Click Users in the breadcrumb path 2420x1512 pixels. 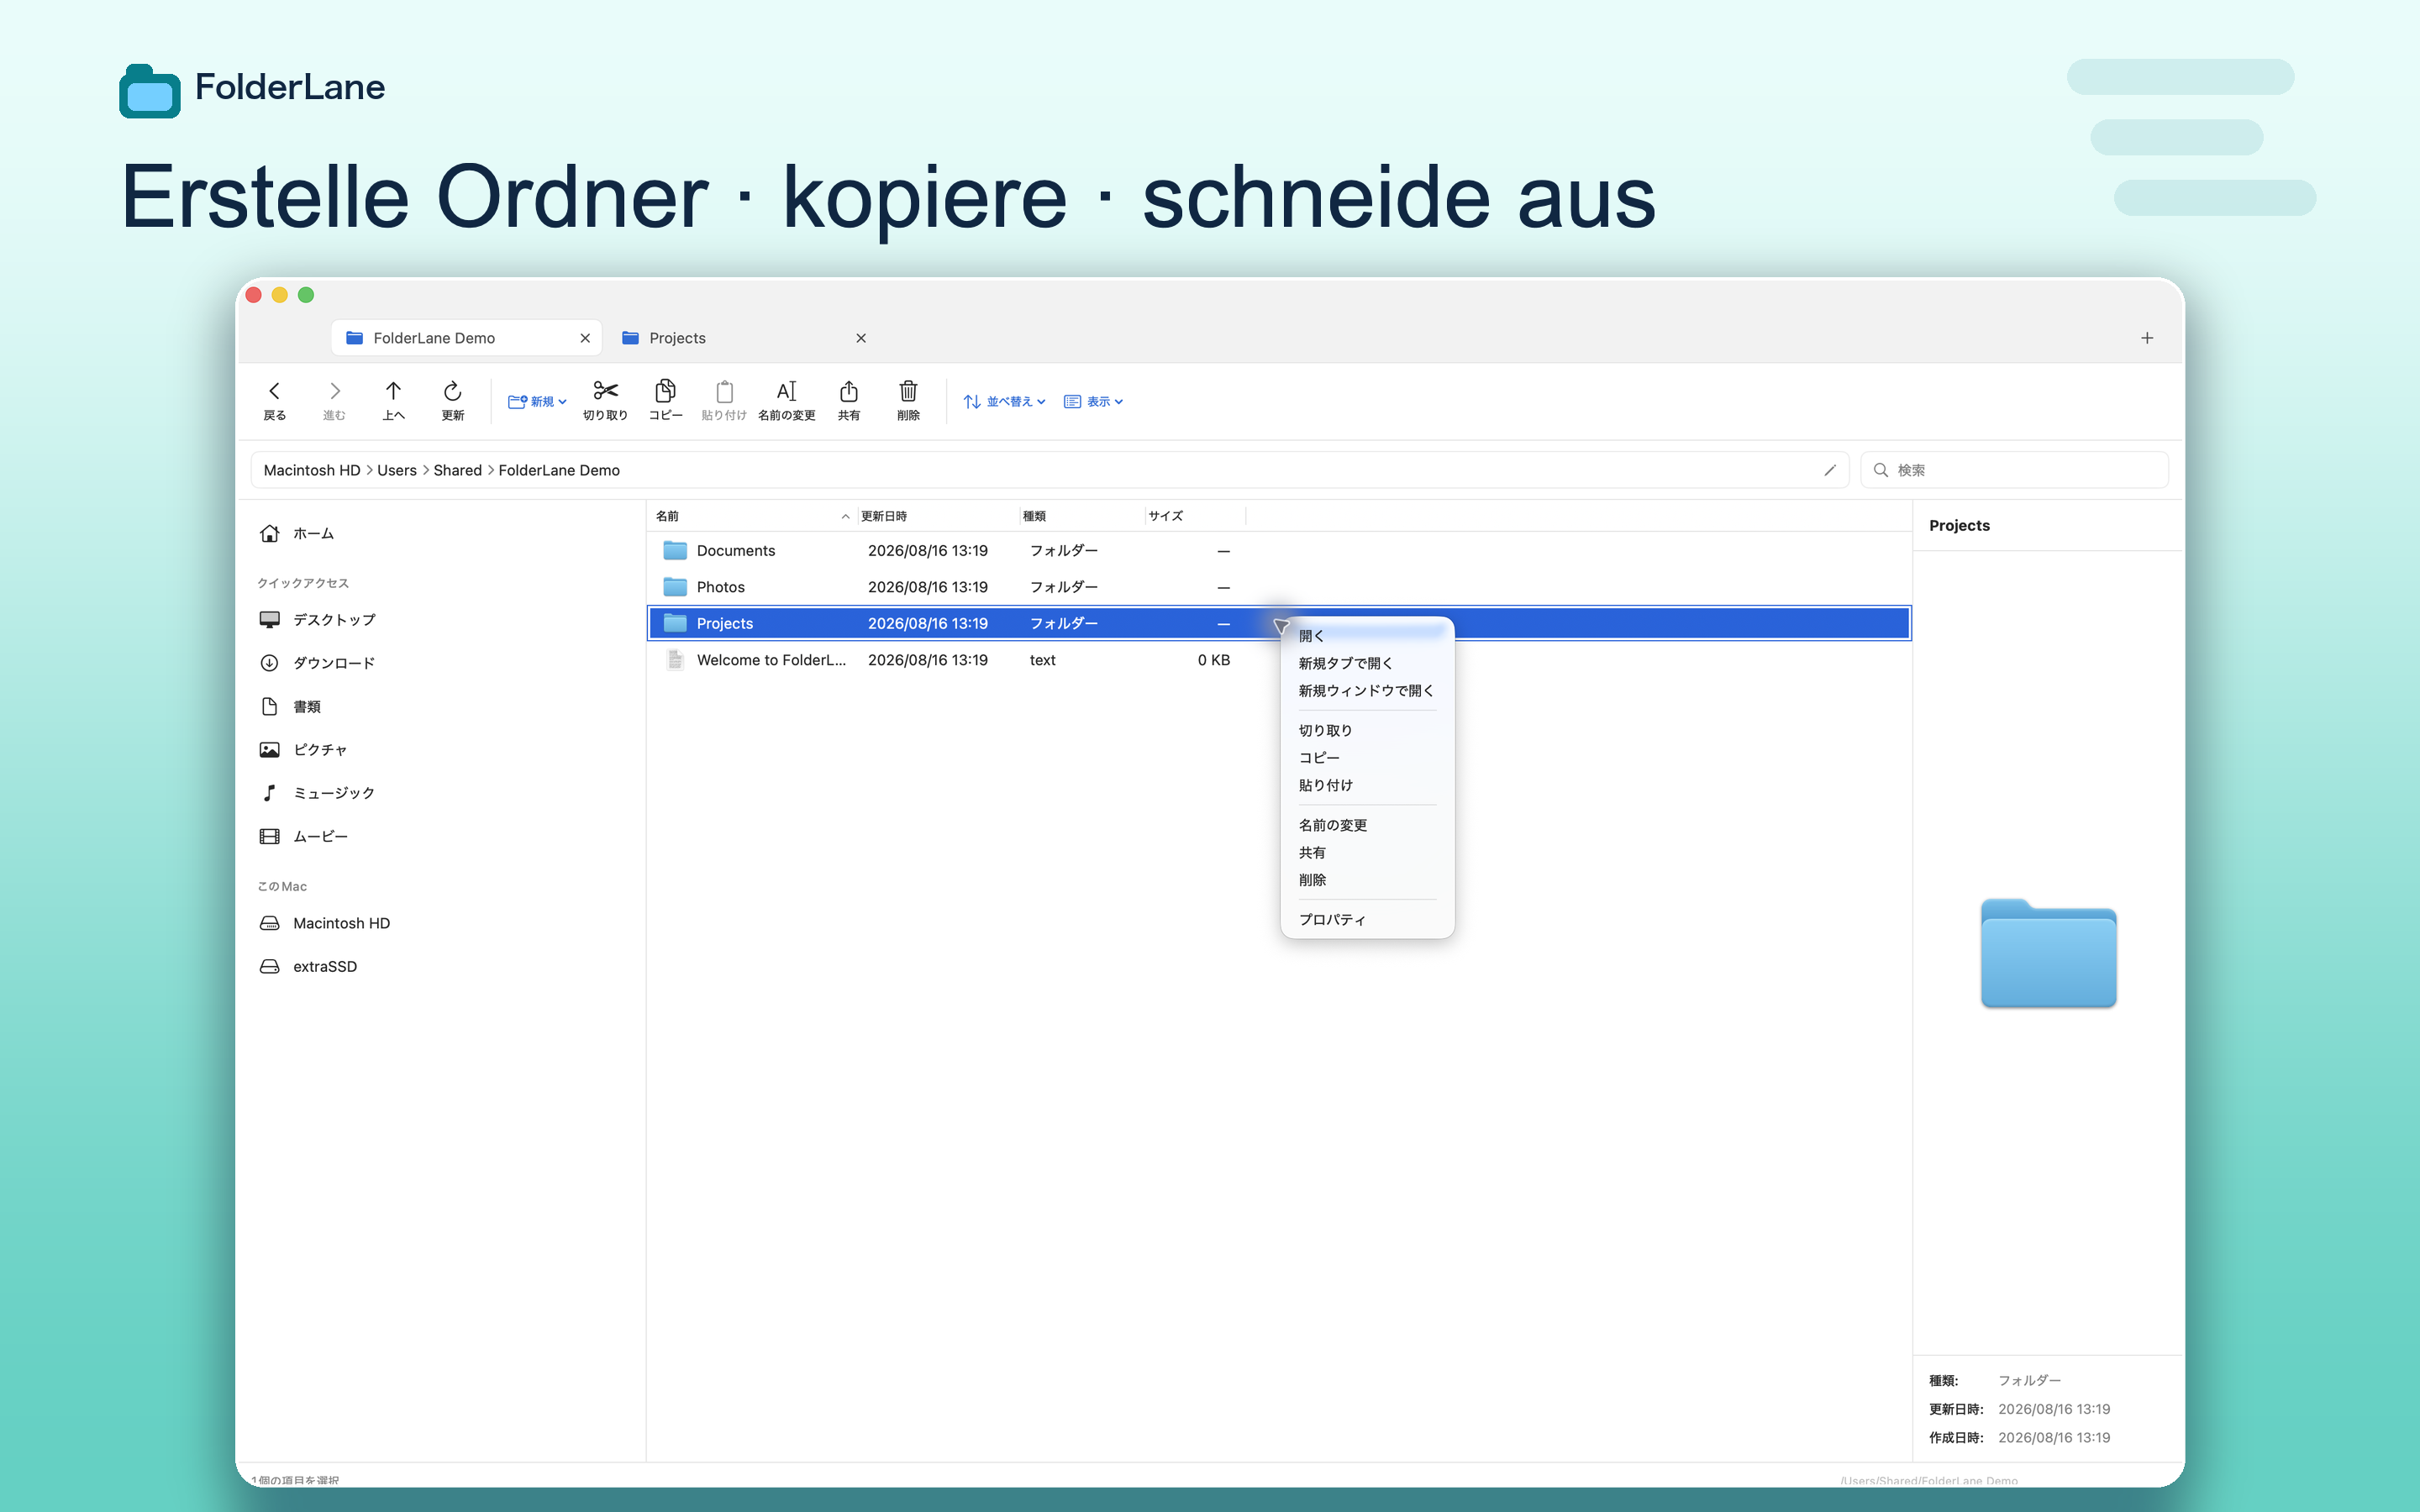397,470
